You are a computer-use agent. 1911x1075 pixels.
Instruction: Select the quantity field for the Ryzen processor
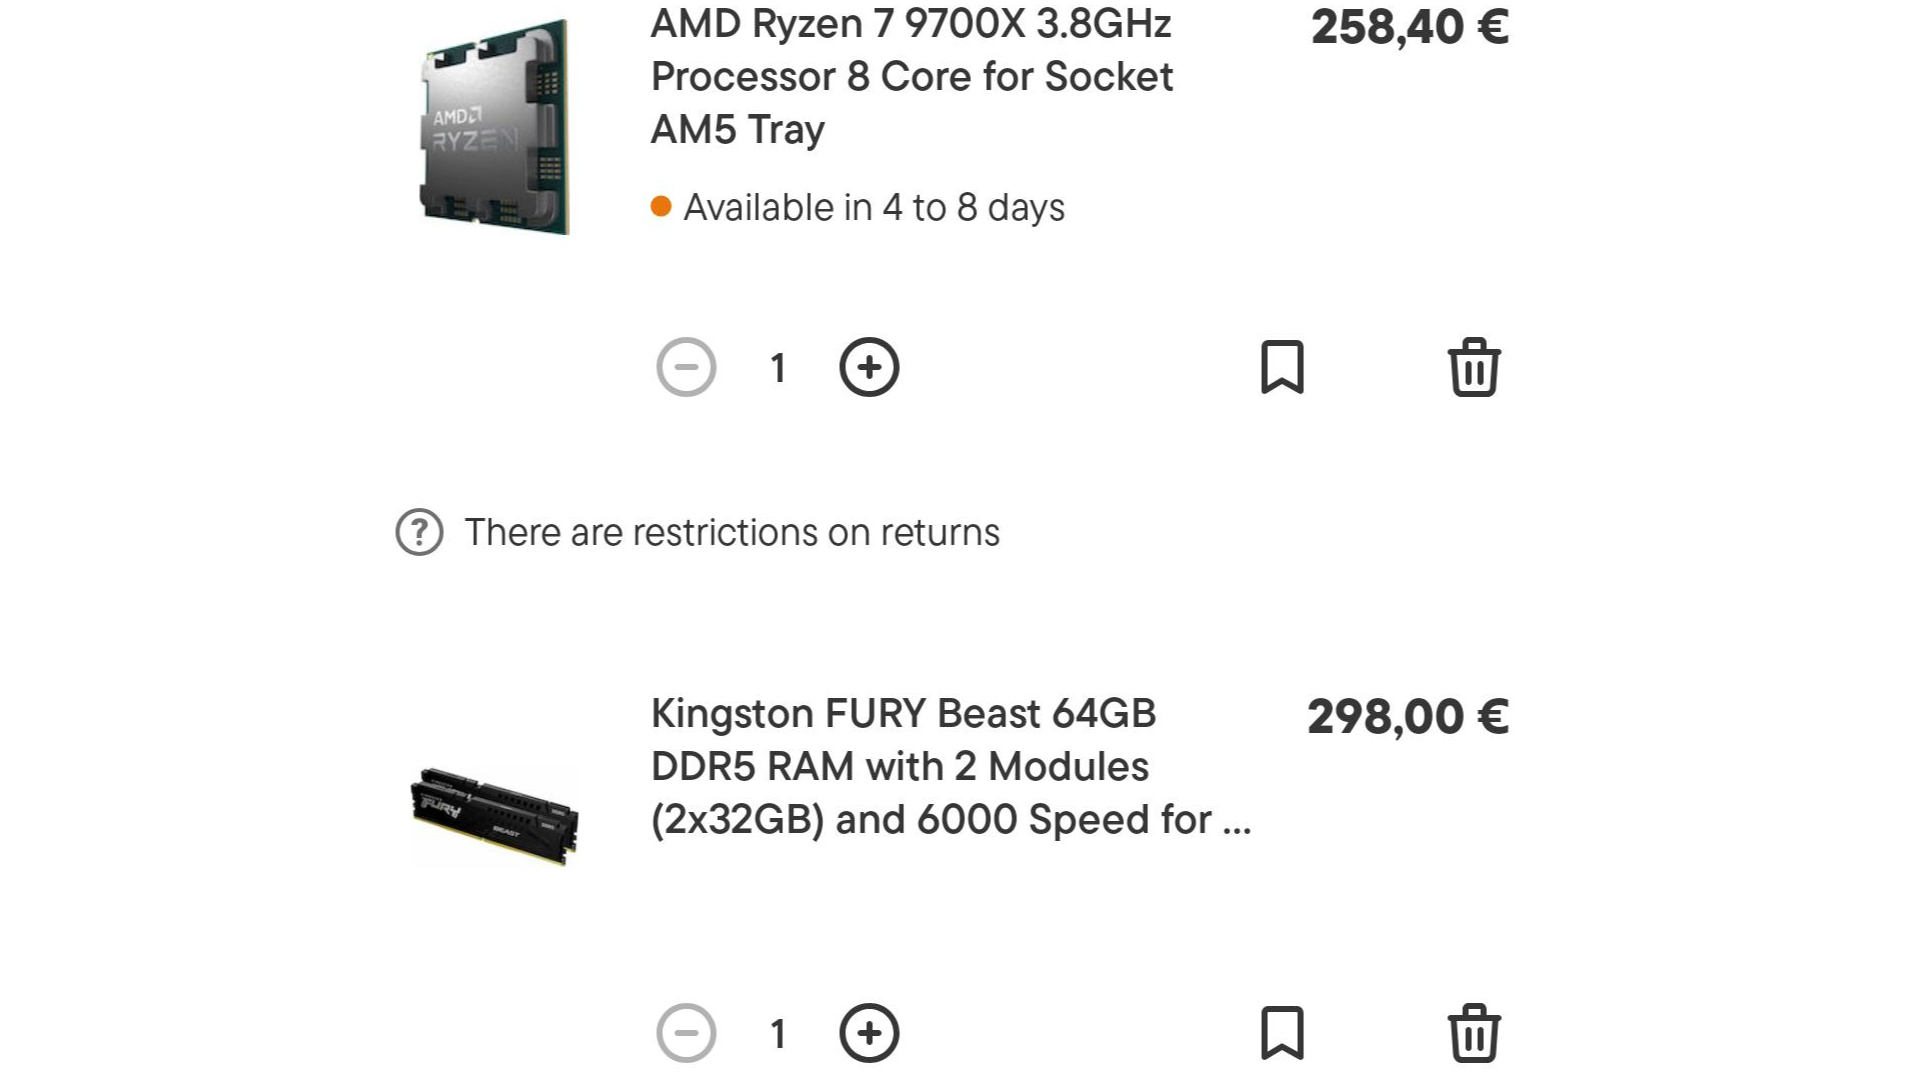pos(778,367)
